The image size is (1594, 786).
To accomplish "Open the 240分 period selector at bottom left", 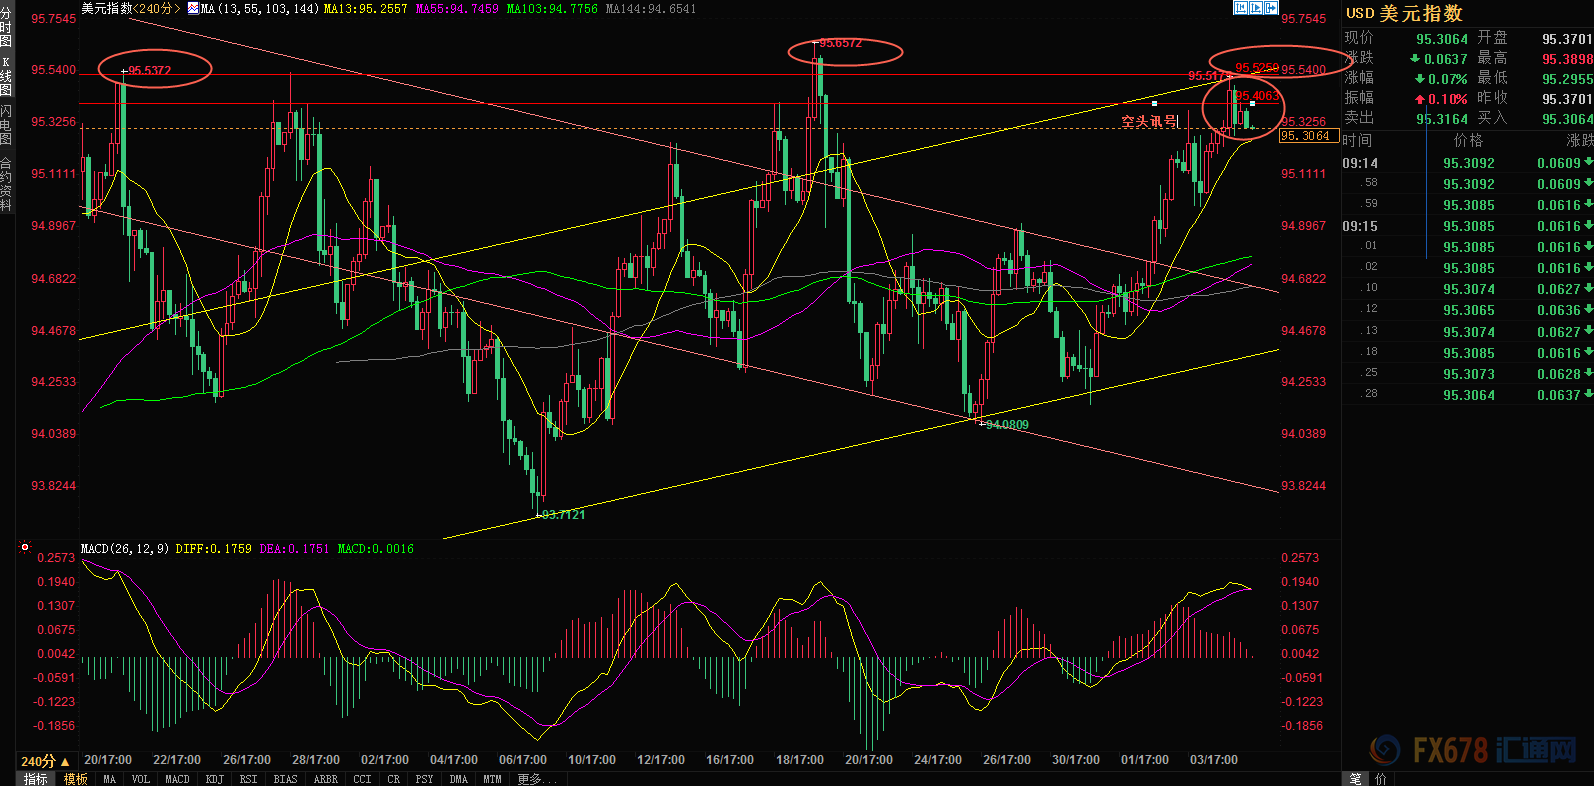I will click(x=46, y=761).
